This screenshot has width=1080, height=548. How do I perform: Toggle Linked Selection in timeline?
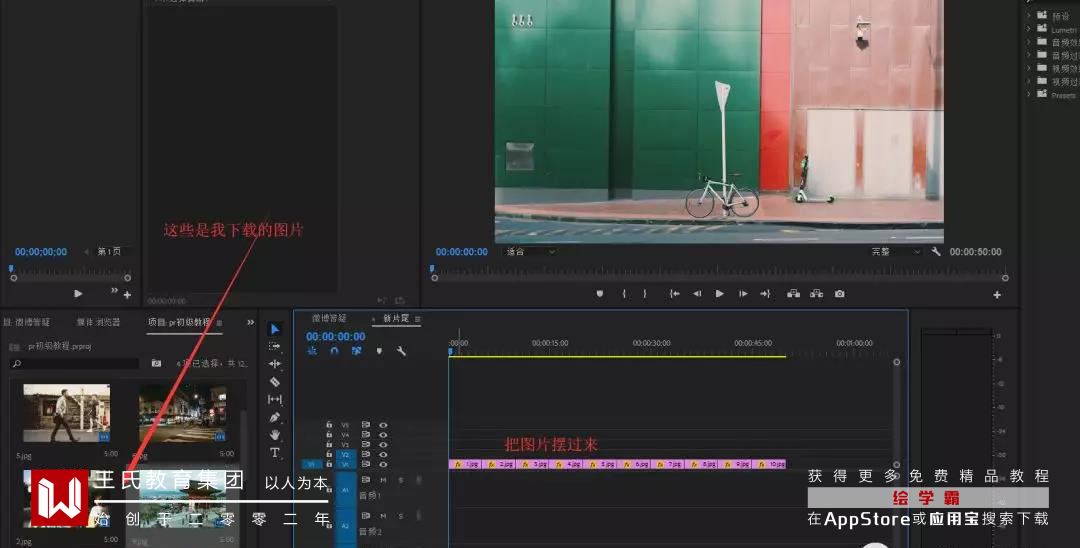(x=356, y=351)
